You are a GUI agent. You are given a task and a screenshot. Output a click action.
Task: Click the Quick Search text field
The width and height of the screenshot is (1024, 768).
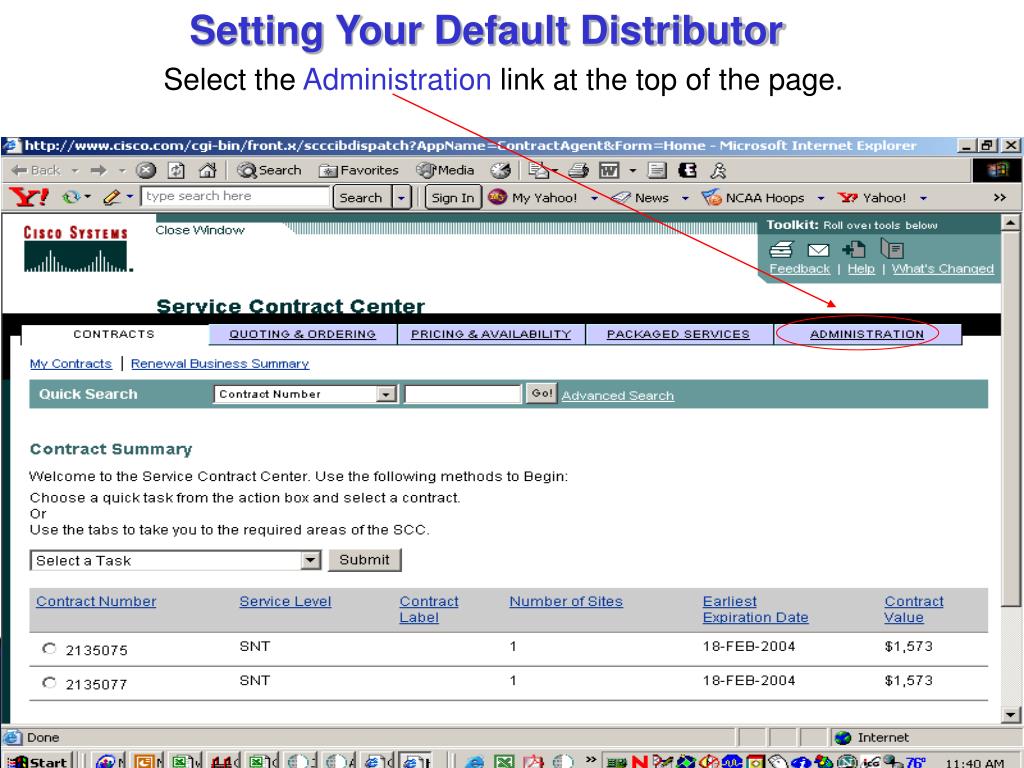462,394
